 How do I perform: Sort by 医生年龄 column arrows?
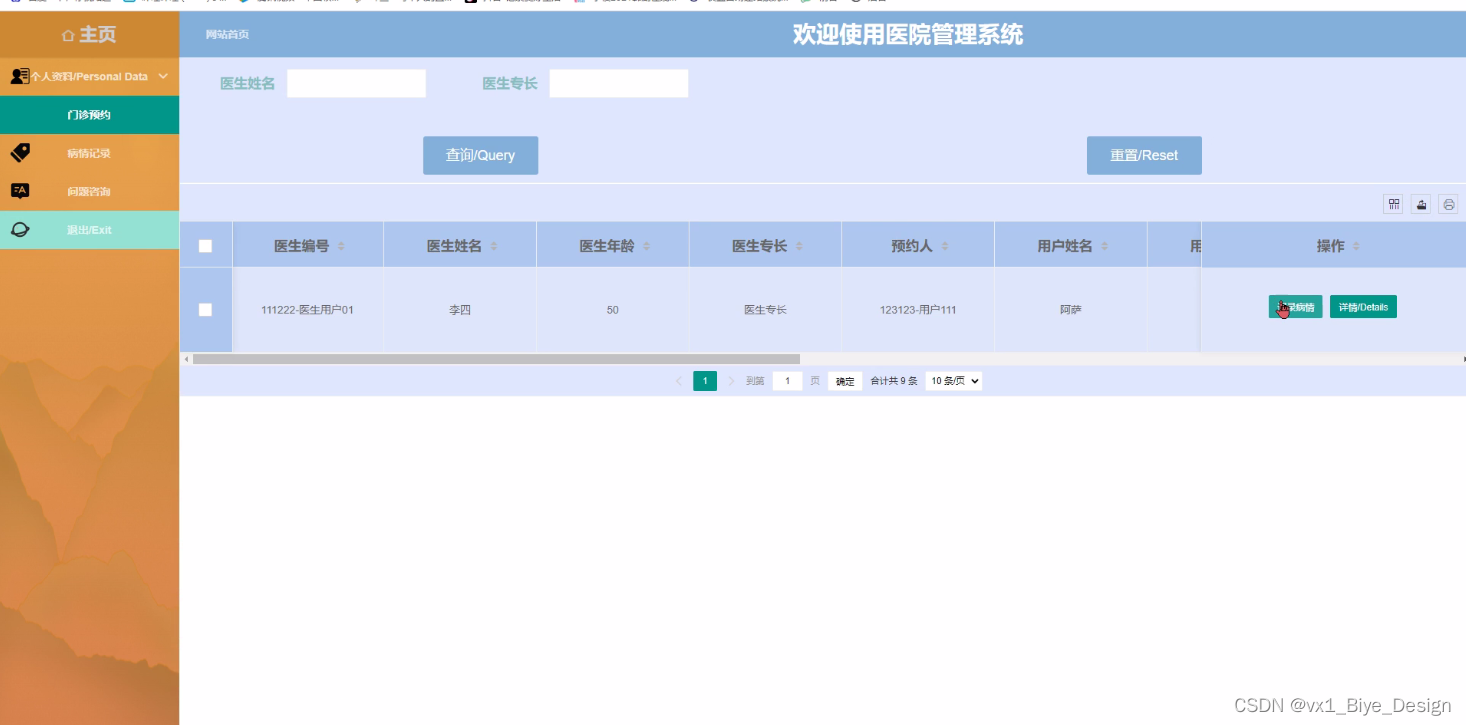point(646,246)
